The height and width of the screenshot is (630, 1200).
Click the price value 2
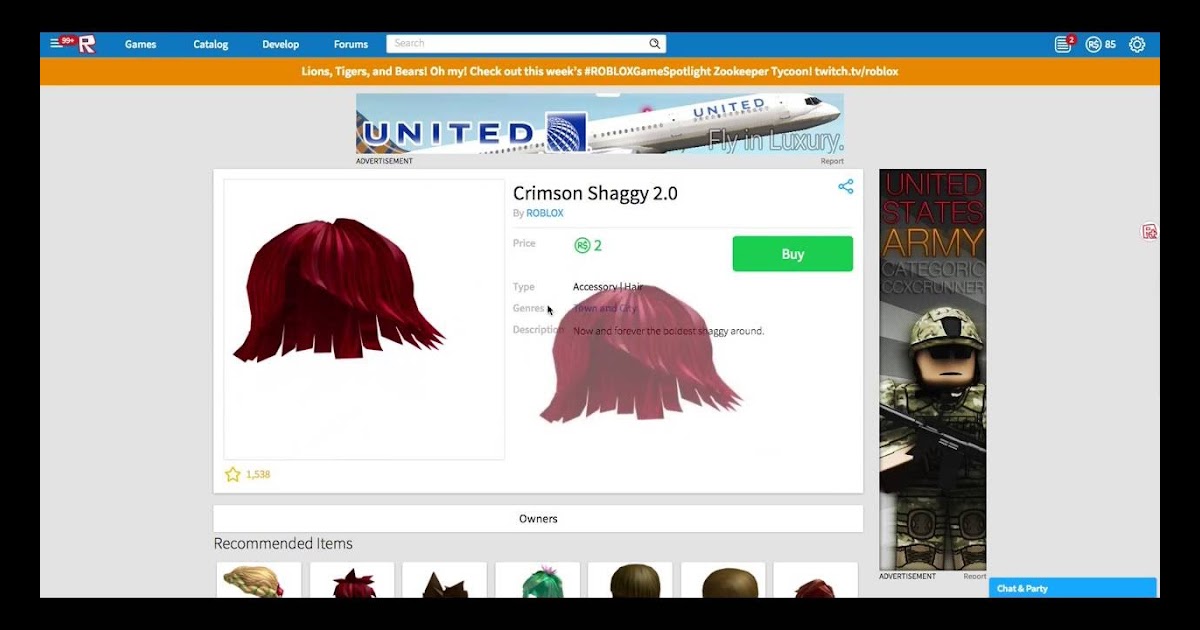coord(598,245)
